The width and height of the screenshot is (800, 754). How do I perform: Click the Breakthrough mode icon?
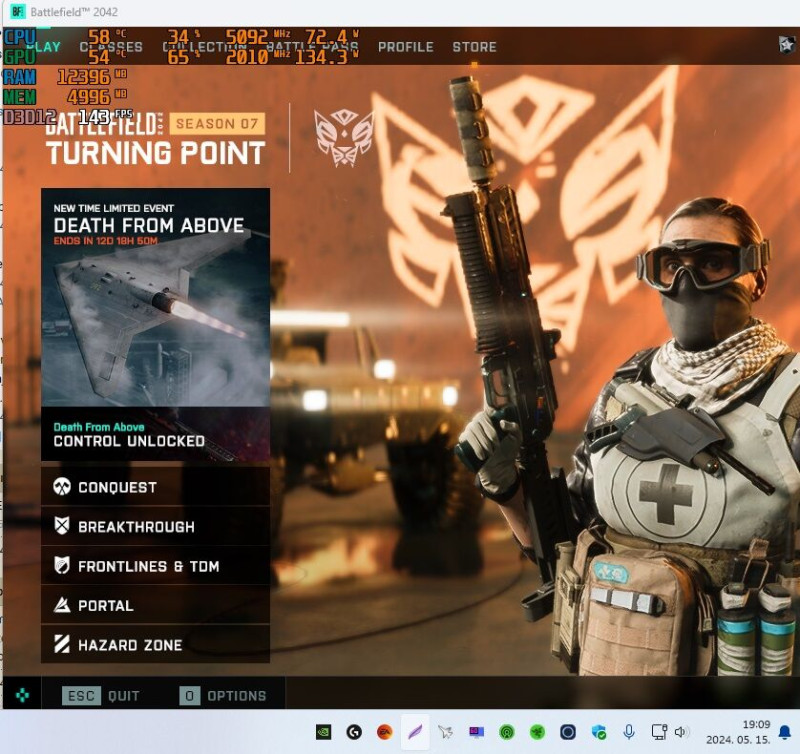tap(62, 525)
